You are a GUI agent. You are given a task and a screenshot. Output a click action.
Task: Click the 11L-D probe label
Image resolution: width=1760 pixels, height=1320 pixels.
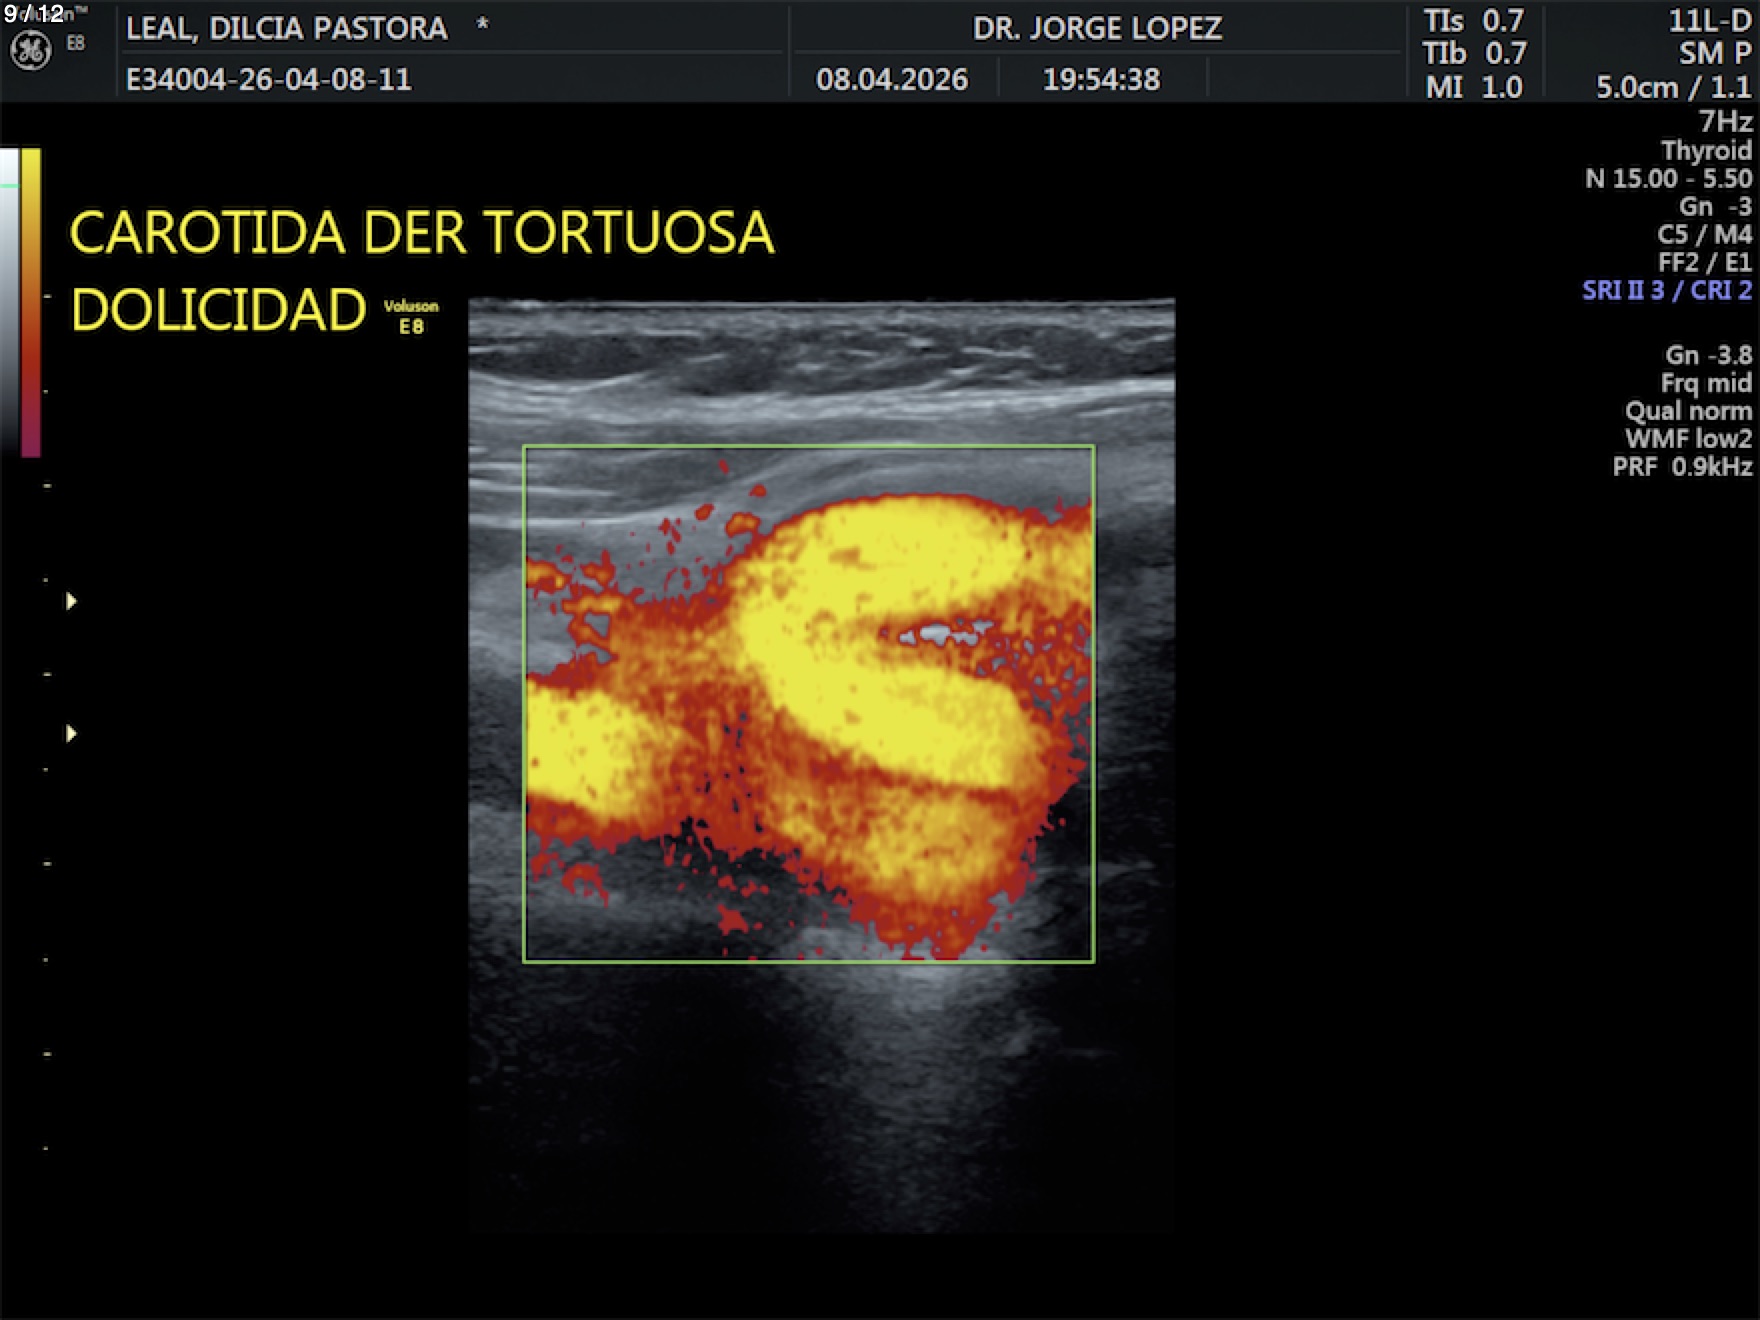pos(1709,21)
